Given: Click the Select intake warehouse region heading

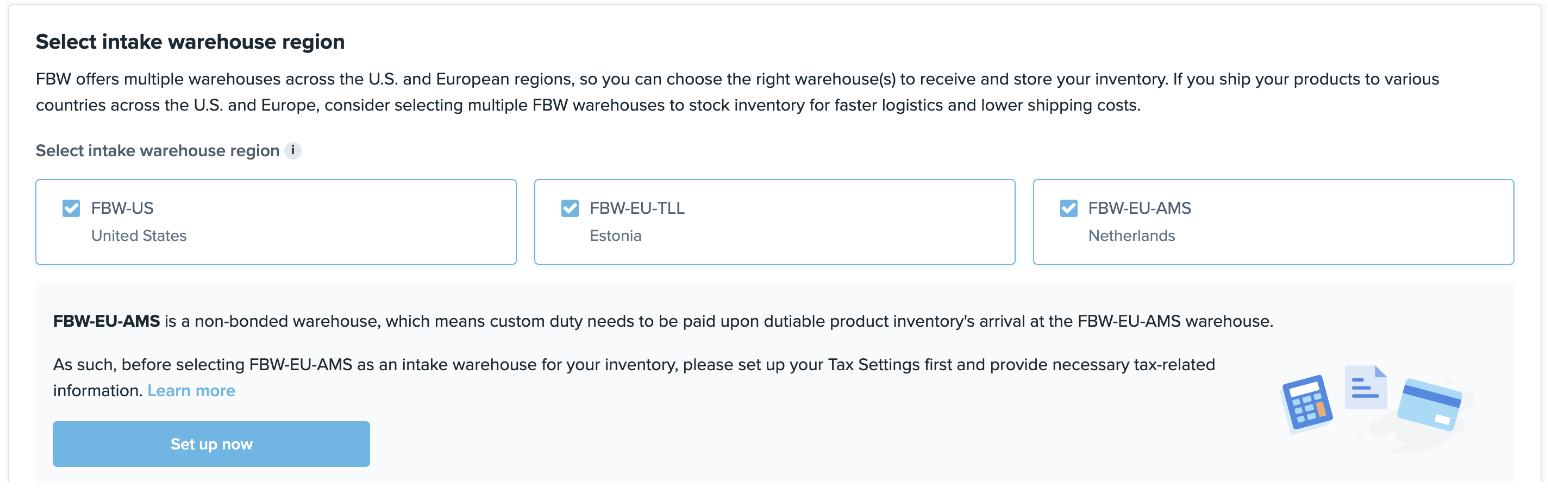Looking at the screenshot, I should click(x=190, y=42).
